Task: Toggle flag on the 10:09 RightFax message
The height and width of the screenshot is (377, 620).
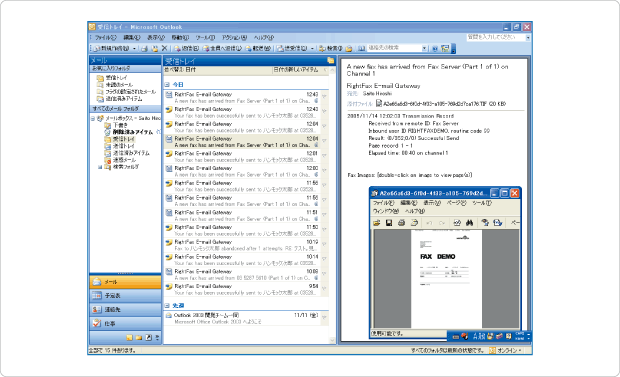Action: [x=324, y=273]
